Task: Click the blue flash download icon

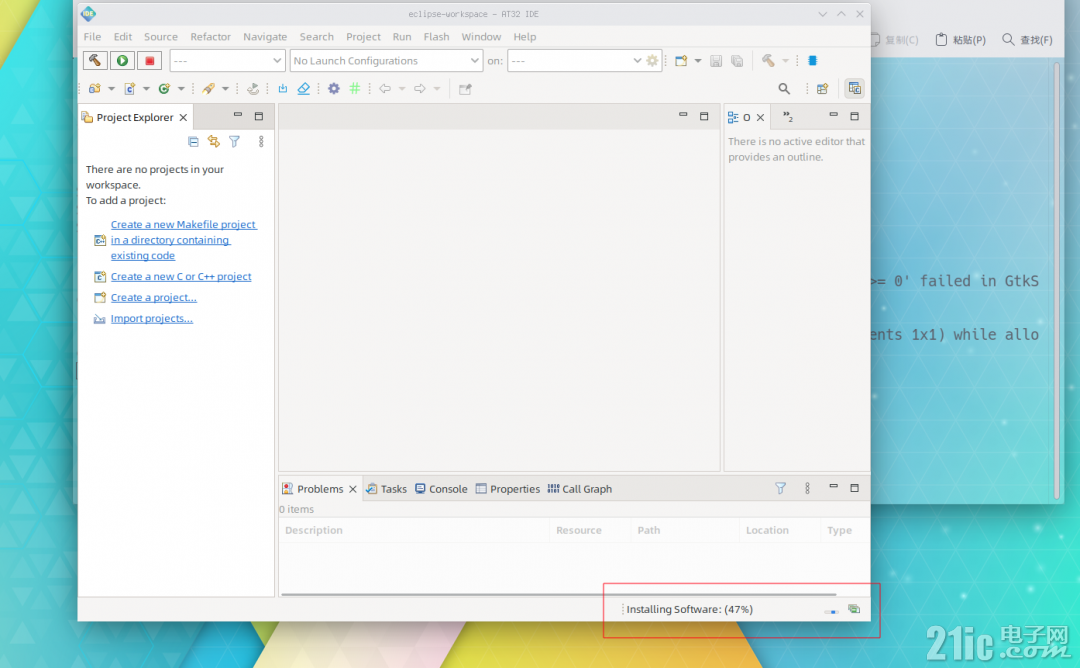Action: coord(282,88)
